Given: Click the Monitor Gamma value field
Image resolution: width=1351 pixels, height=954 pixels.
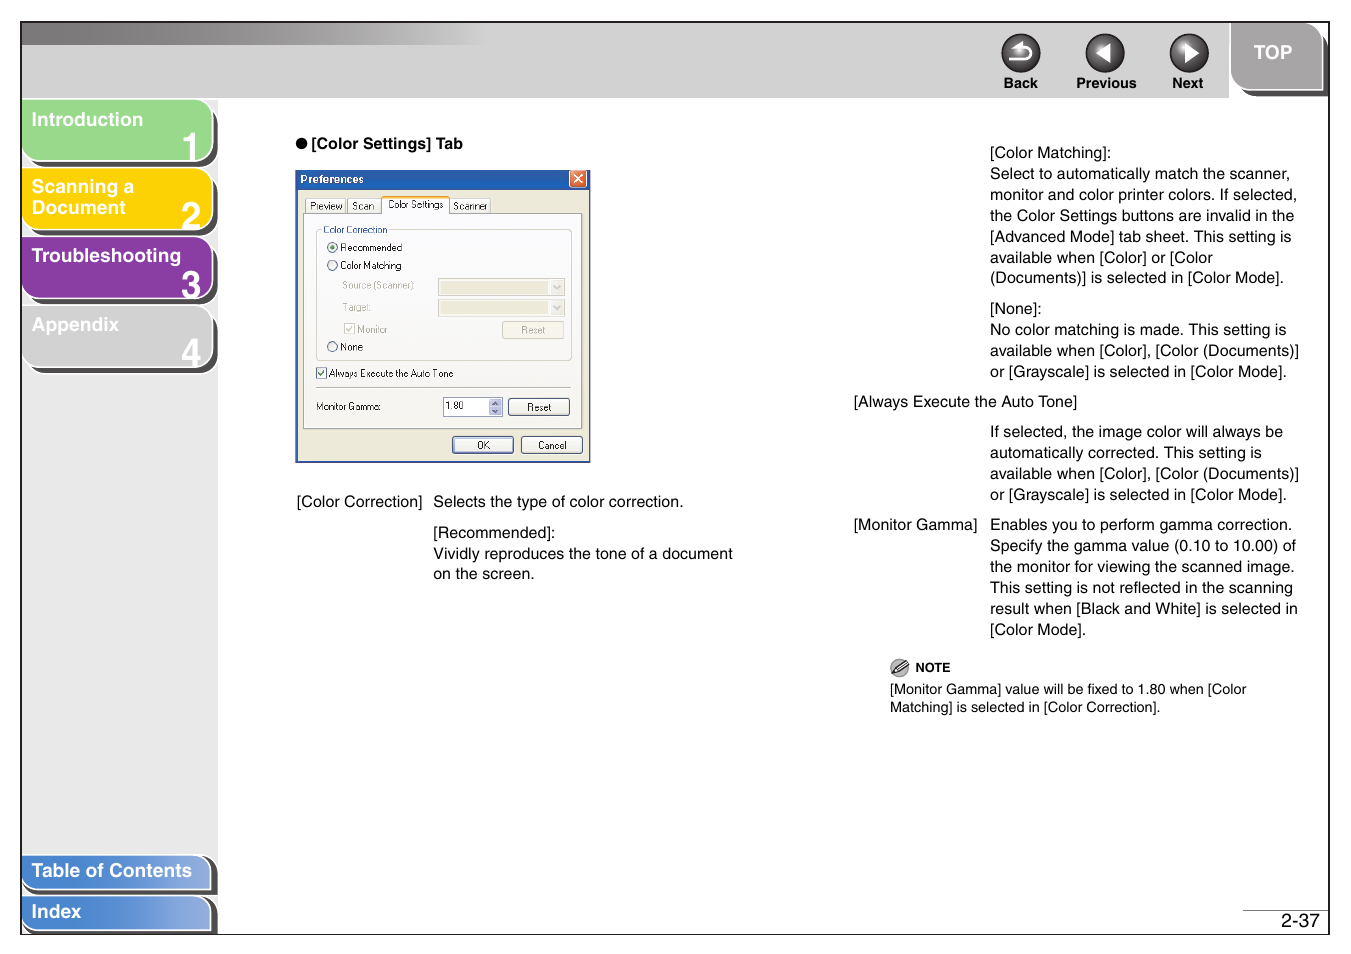Looking at the screenshot, I should (466, 406).
